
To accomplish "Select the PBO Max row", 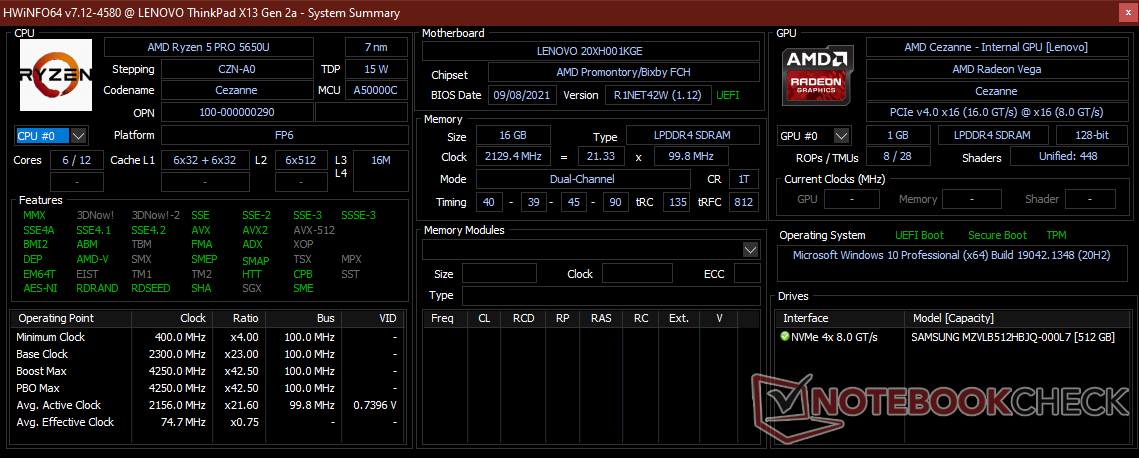I will pos(207,388).
